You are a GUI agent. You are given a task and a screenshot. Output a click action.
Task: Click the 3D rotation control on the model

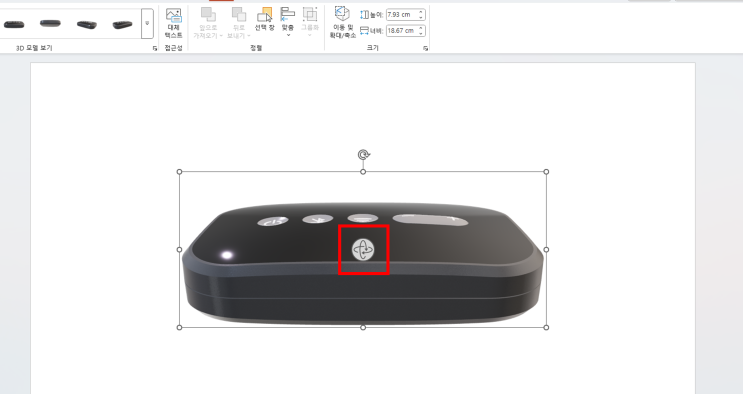(x=363, y=249)
